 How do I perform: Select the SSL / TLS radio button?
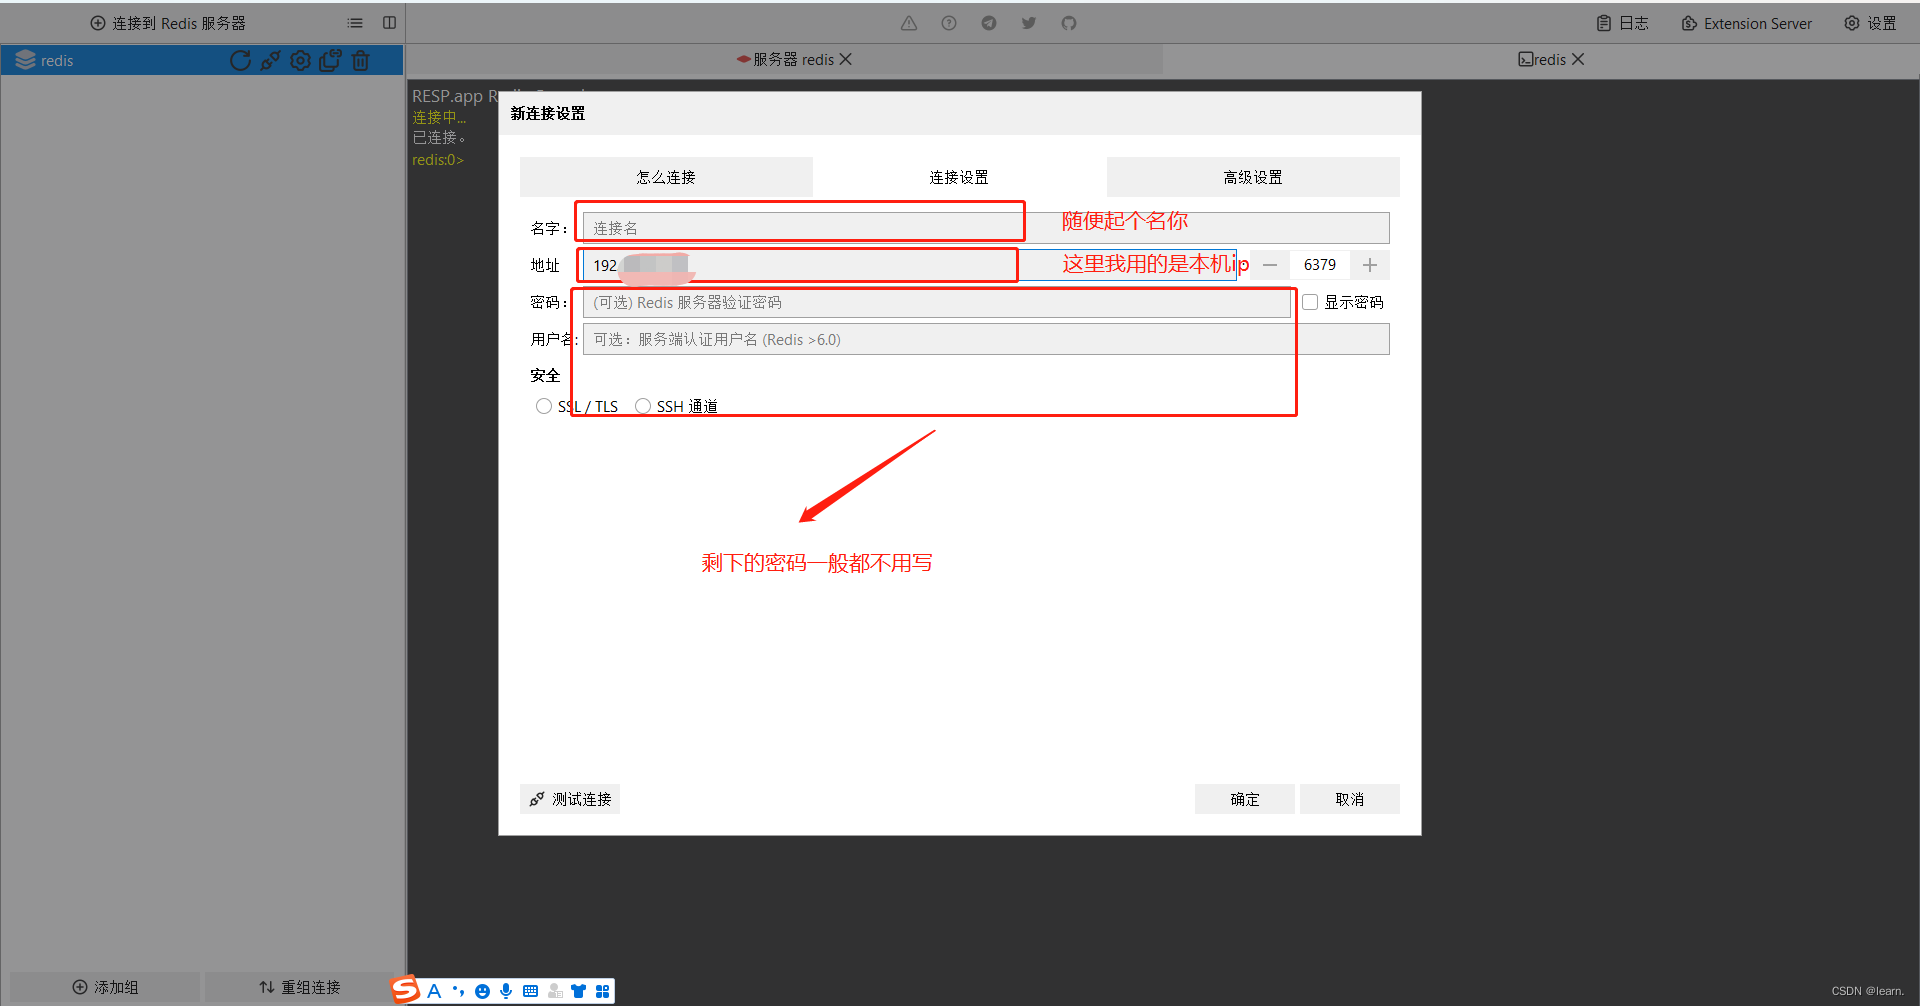(x=544, y=406)
